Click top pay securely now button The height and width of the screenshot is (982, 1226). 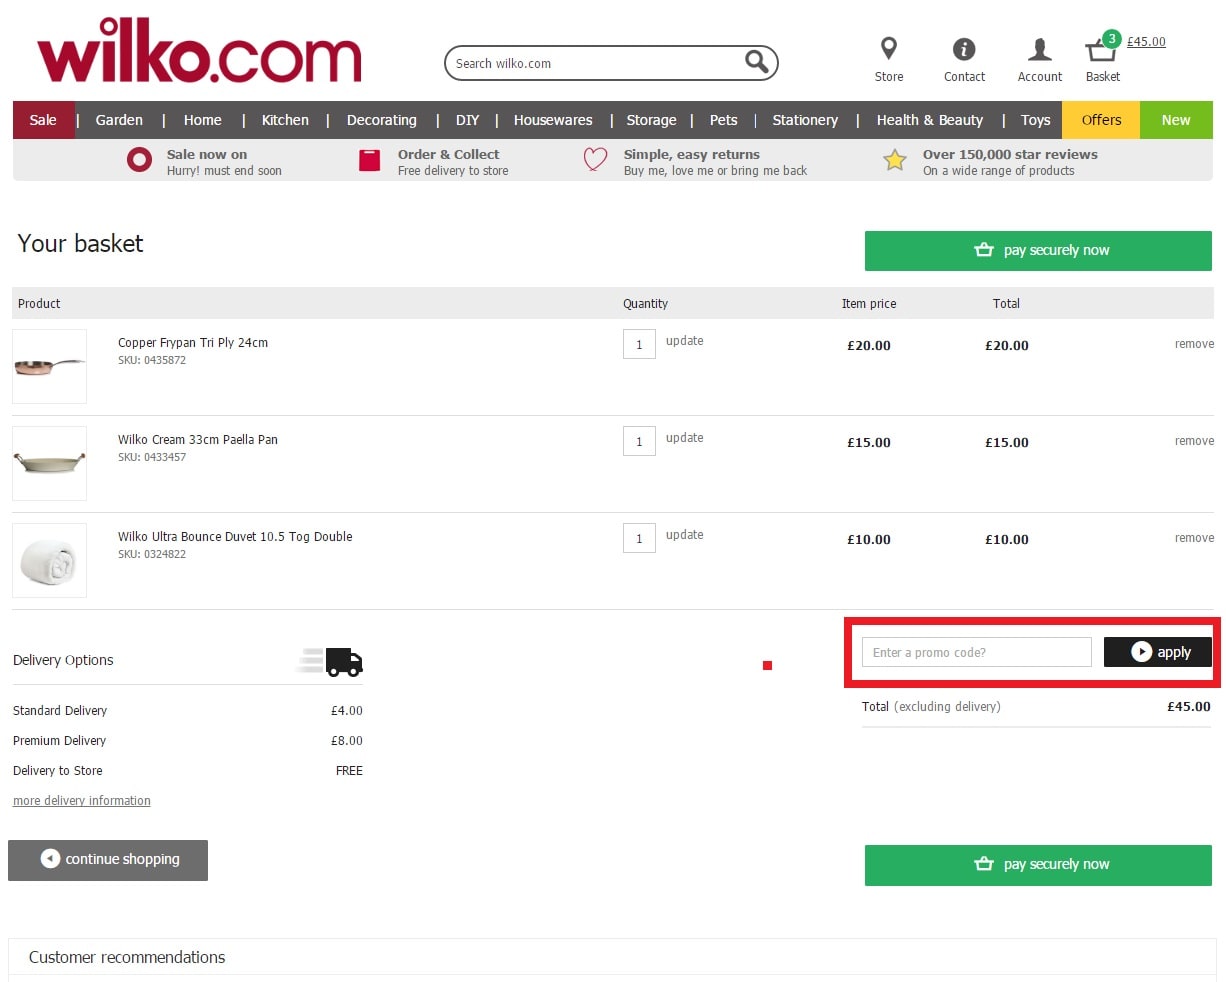tap(1038, 251)
